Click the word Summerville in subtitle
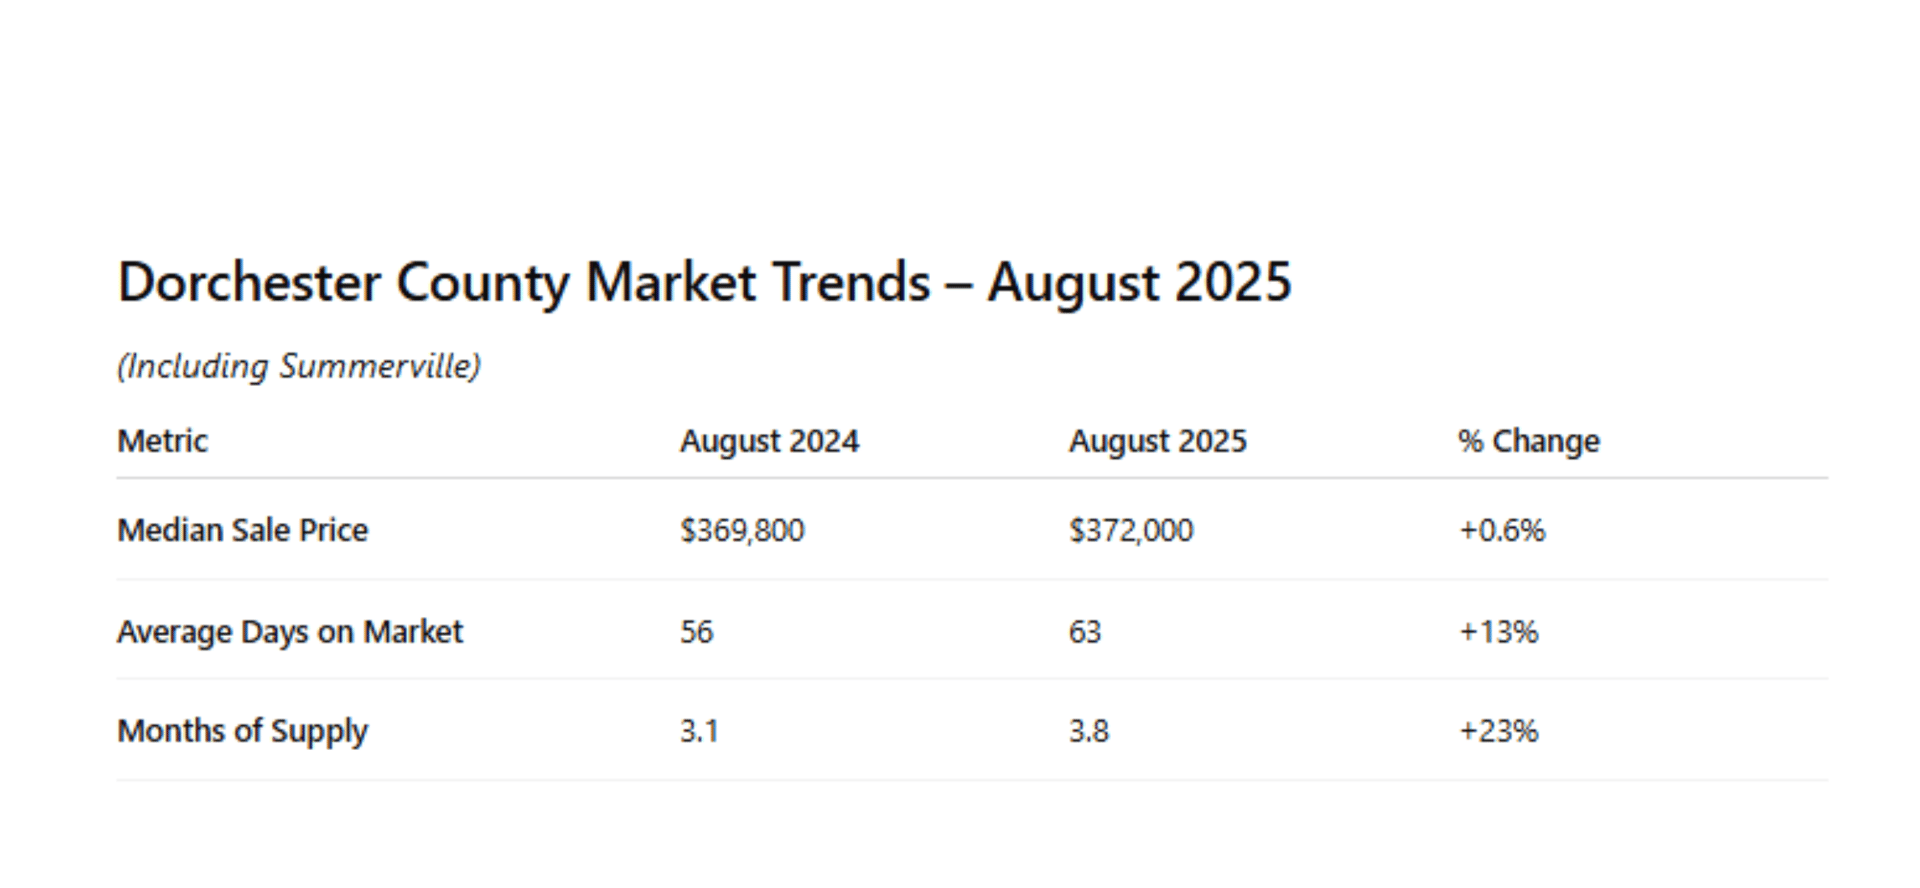1920x888 pixels. 375,366
